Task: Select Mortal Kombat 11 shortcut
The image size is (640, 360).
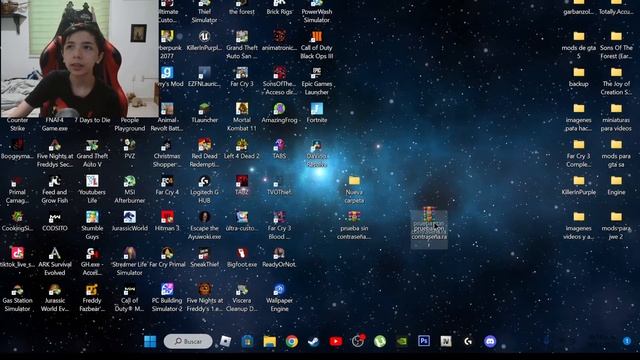Action: (x=242, y=117)
